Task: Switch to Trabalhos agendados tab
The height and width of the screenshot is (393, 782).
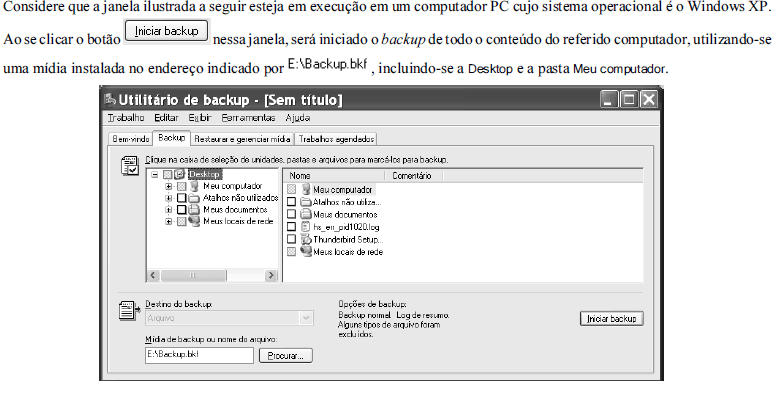Action: 337,139
